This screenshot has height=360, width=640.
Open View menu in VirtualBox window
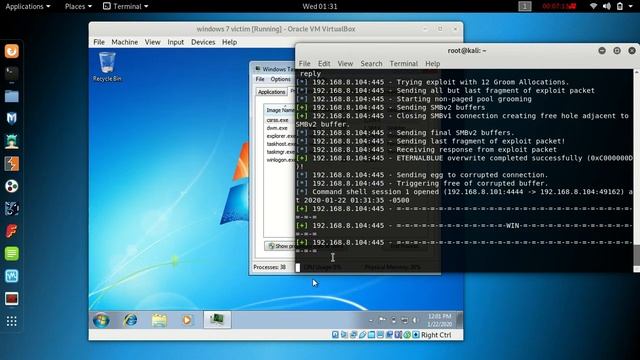(x=153, y=42)
